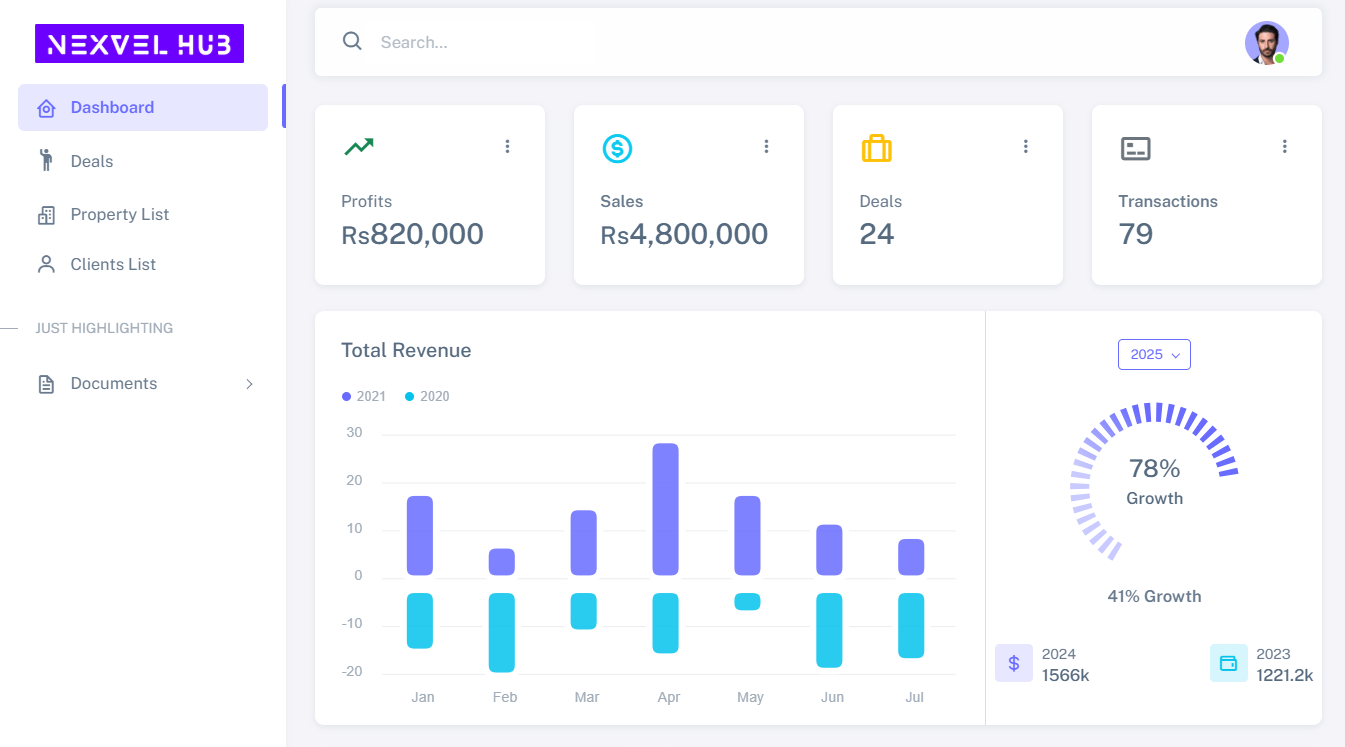The image size is (1345, 747).
Task: Open the 2025 year dropdown
Action: (x=1154, y=355)
